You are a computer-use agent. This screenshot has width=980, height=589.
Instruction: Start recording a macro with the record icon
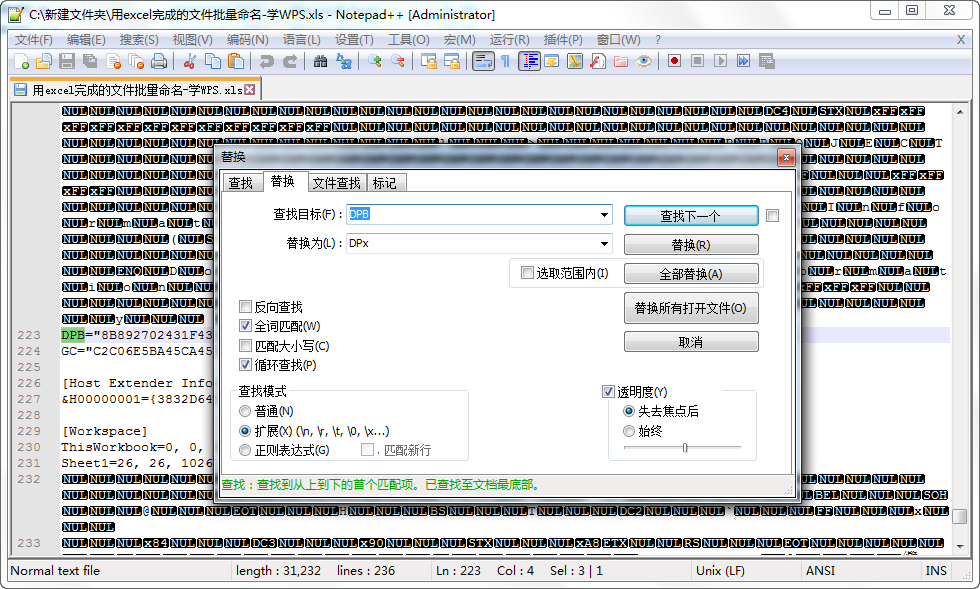pyautogui.click(x=676, y=61)
